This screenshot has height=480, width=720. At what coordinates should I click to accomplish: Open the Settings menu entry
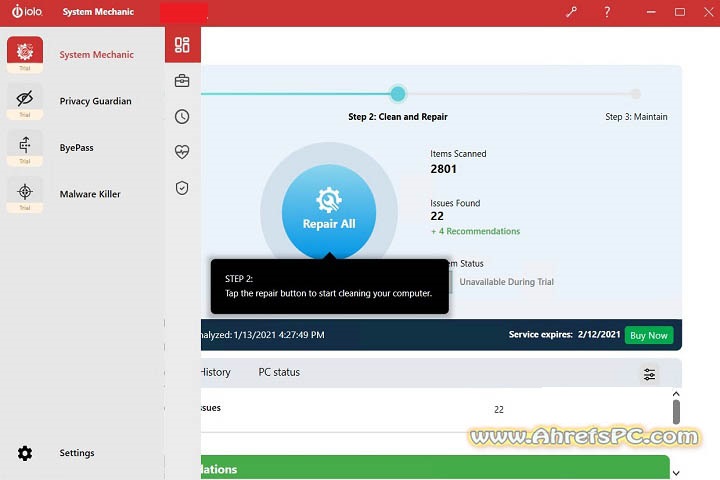(77, 453)
